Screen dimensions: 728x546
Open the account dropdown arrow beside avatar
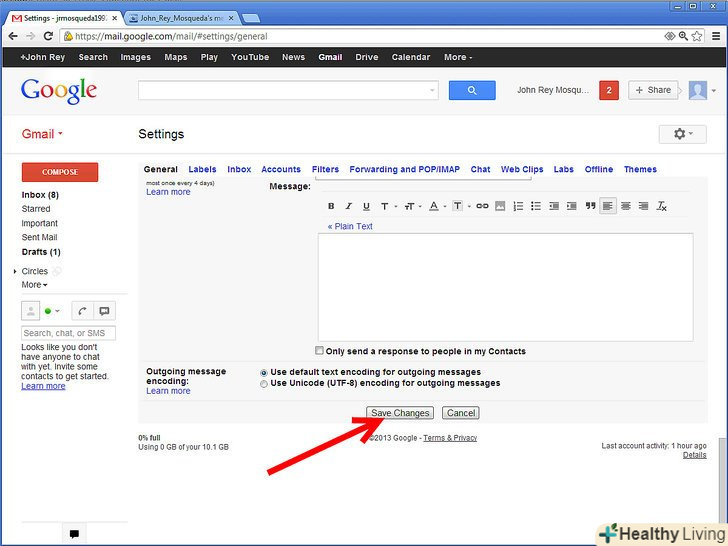714,91
